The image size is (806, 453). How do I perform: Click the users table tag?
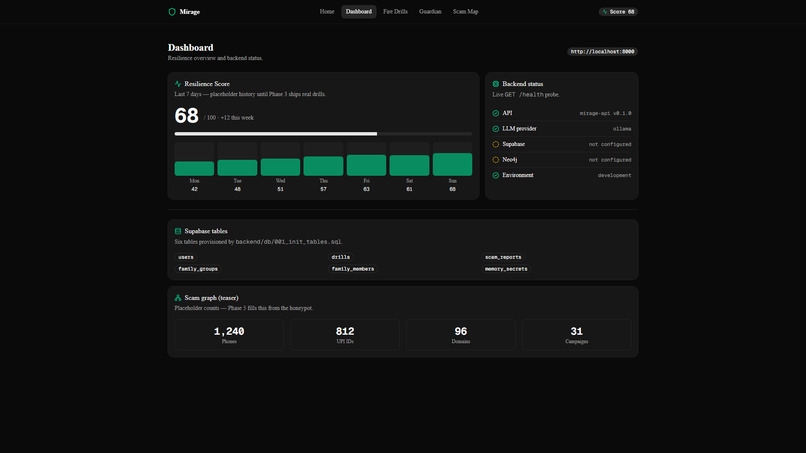(x=186, y=257)
